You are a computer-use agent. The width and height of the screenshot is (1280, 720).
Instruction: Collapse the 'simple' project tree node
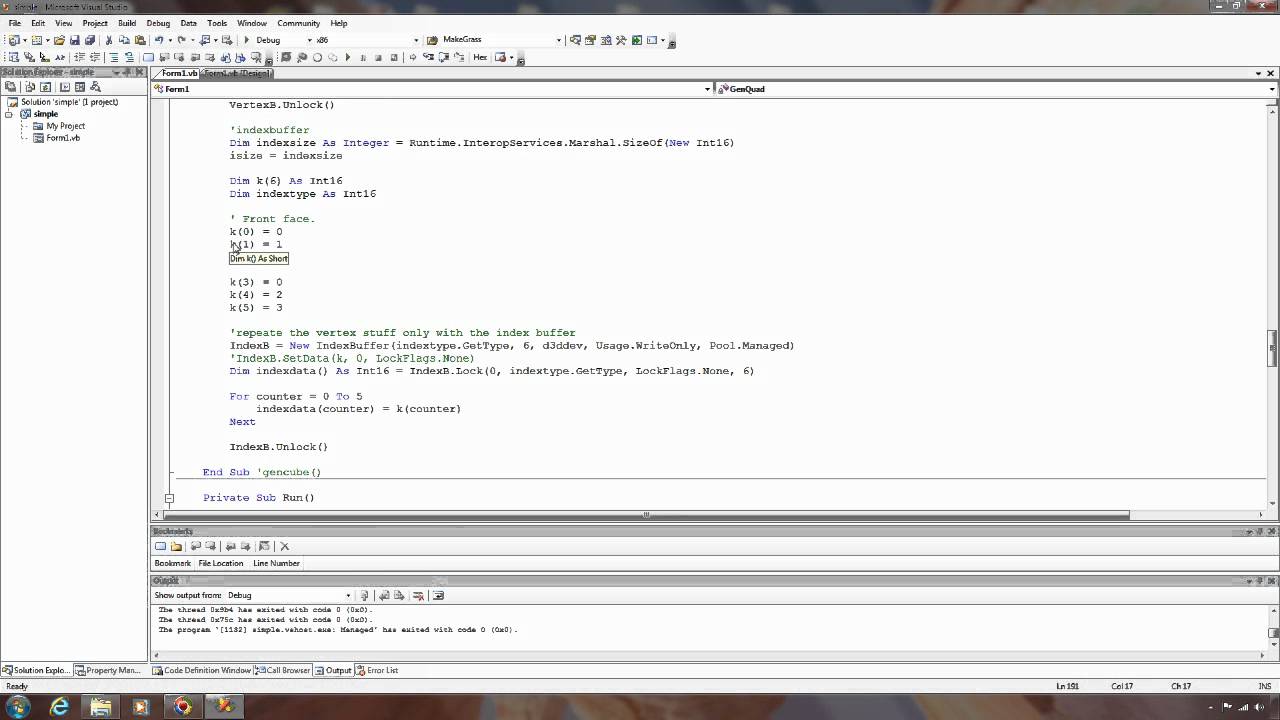[9, 114]
